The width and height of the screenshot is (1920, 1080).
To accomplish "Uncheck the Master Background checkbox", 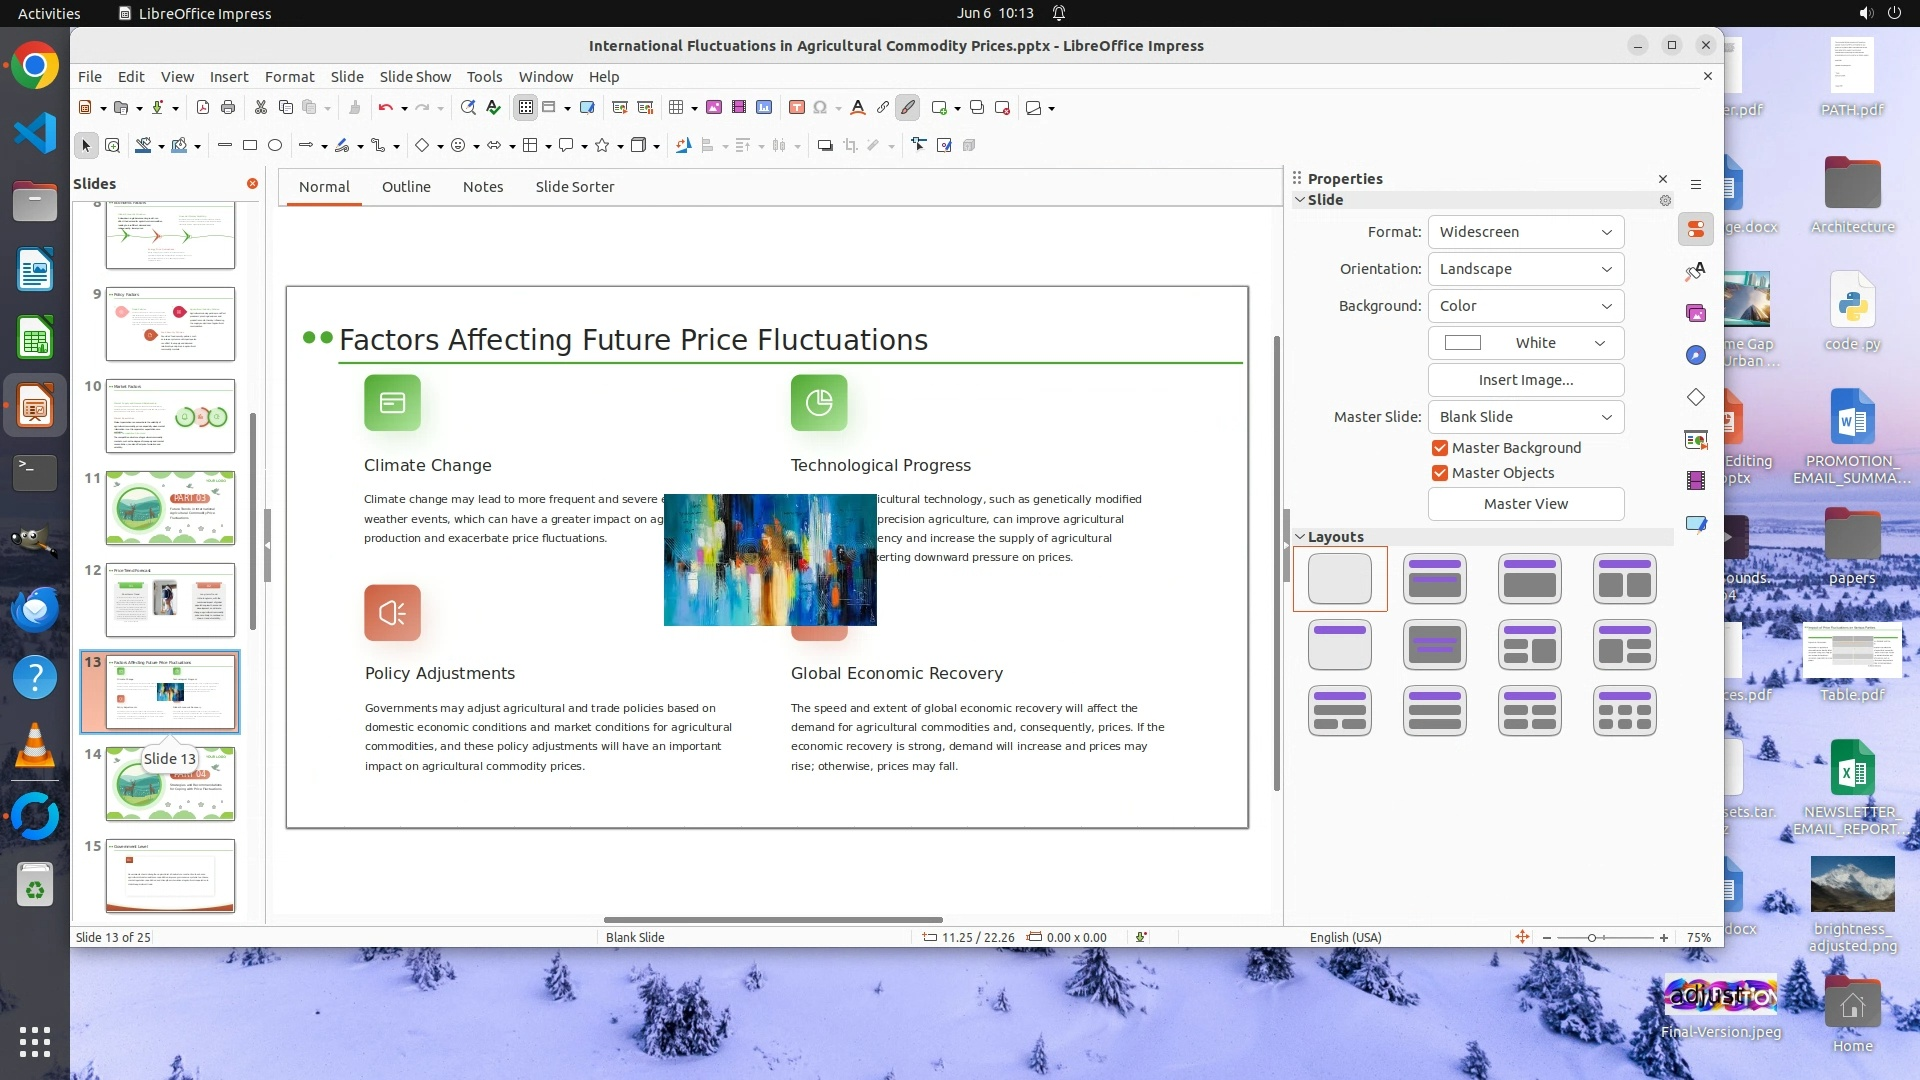I will click(1440, 448).
